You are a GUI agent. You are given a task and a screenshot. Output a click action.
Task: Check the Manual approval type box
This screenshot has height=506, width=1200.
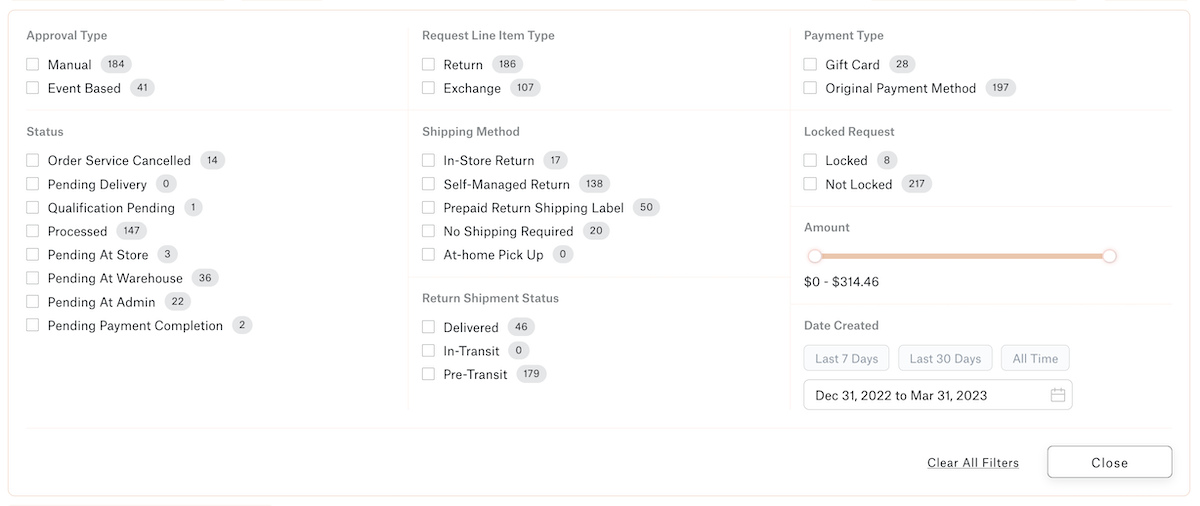coord(33,64)
